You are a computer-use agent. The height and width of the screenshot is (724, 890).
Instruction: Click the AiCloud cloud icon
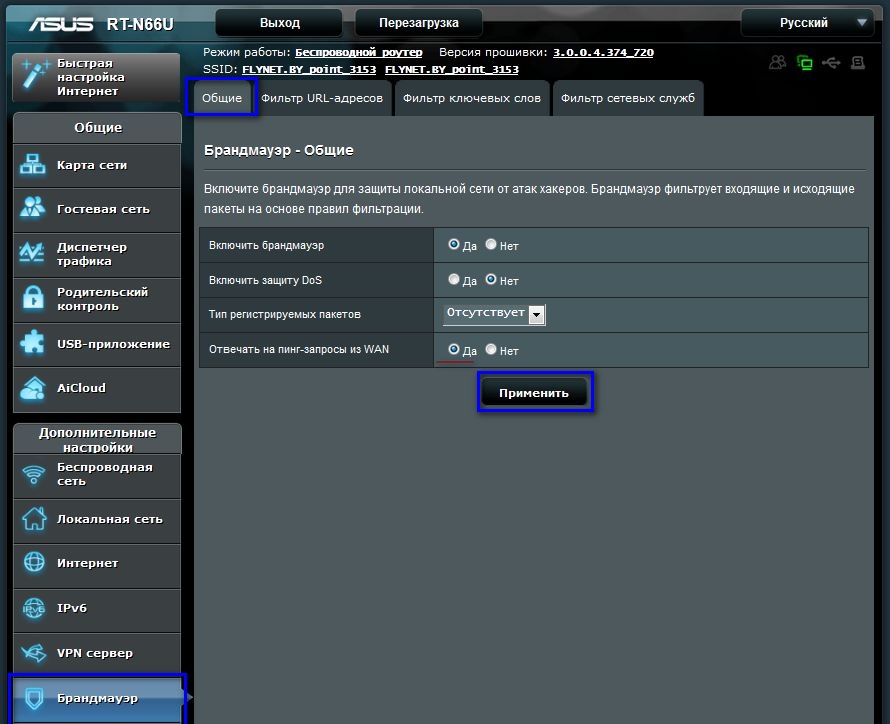[32, 389]
